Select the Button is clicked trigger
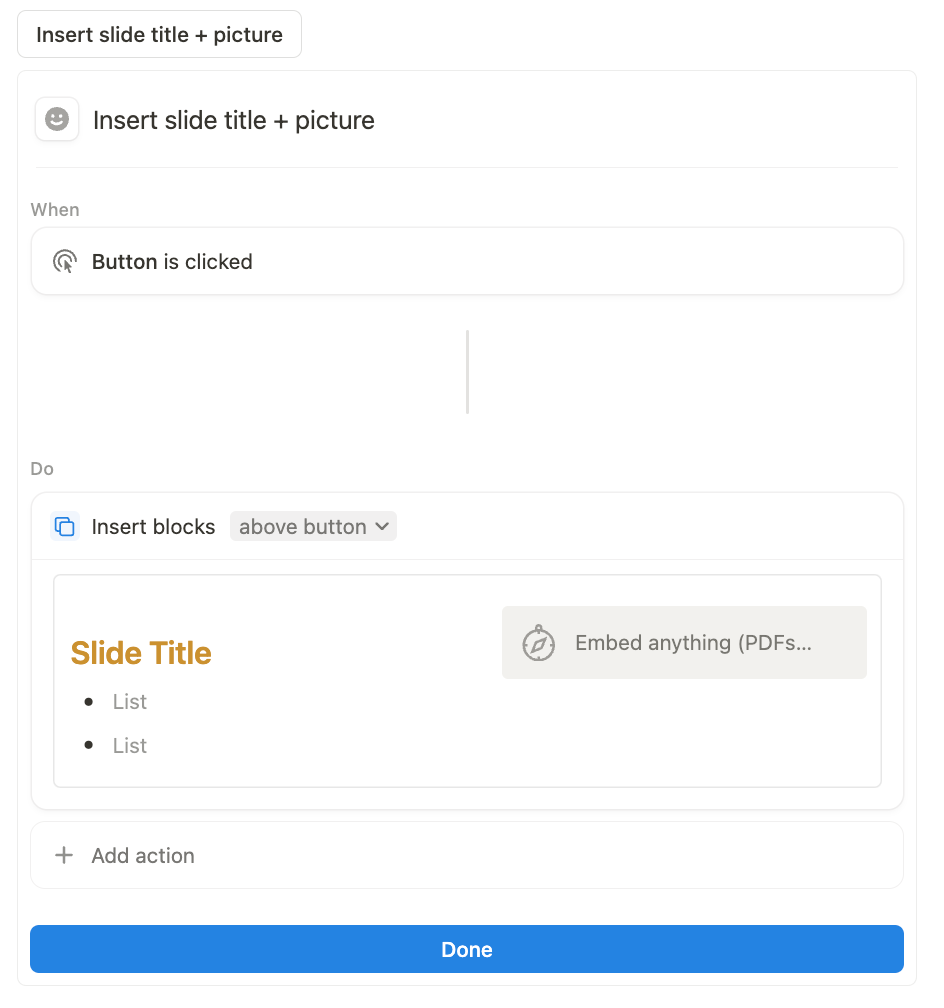 coord(467,261)
